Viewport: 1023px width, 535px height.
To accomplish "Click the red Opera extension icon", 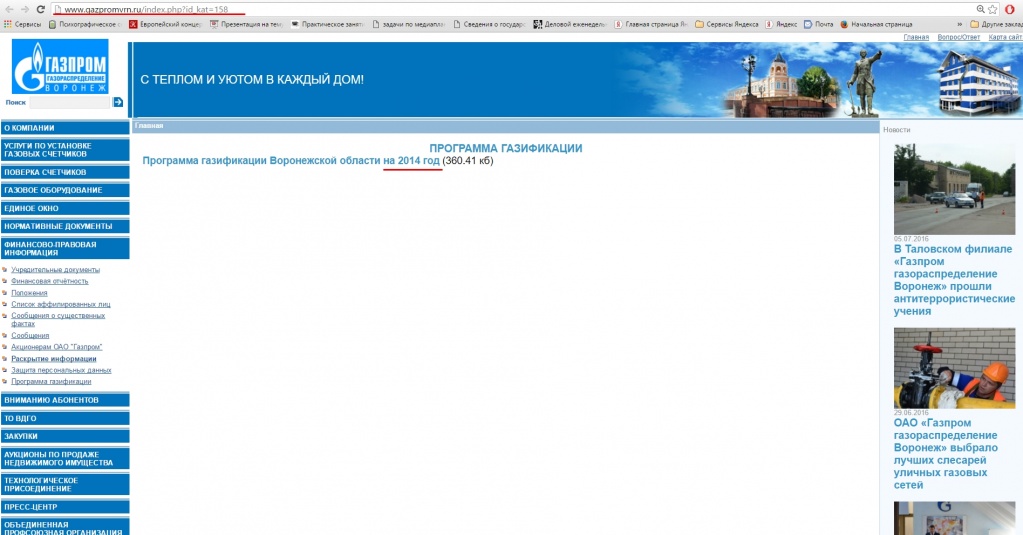I will (1010, 9).
